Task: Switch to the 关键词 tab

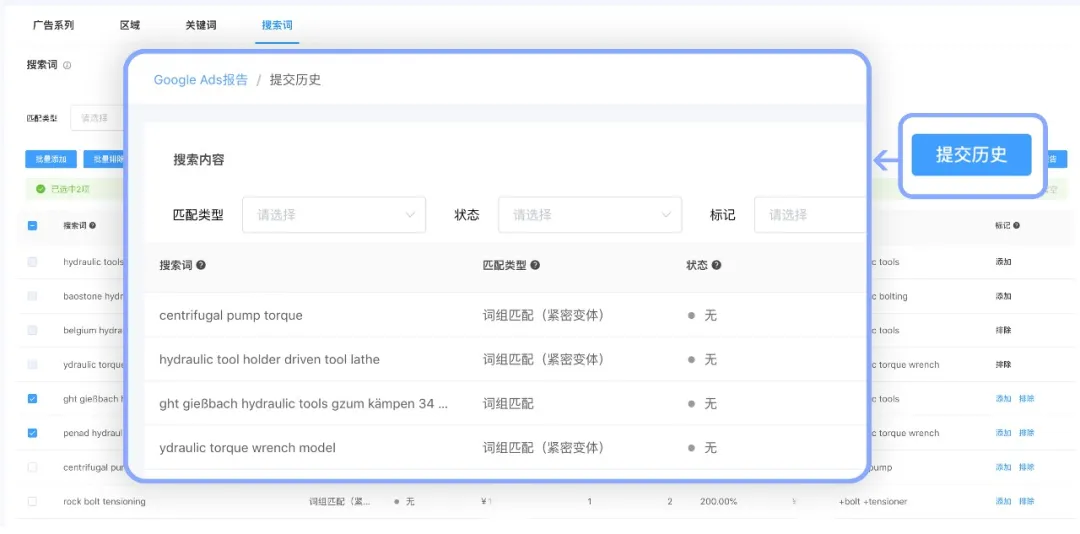Action: click(x=200, y=25)
